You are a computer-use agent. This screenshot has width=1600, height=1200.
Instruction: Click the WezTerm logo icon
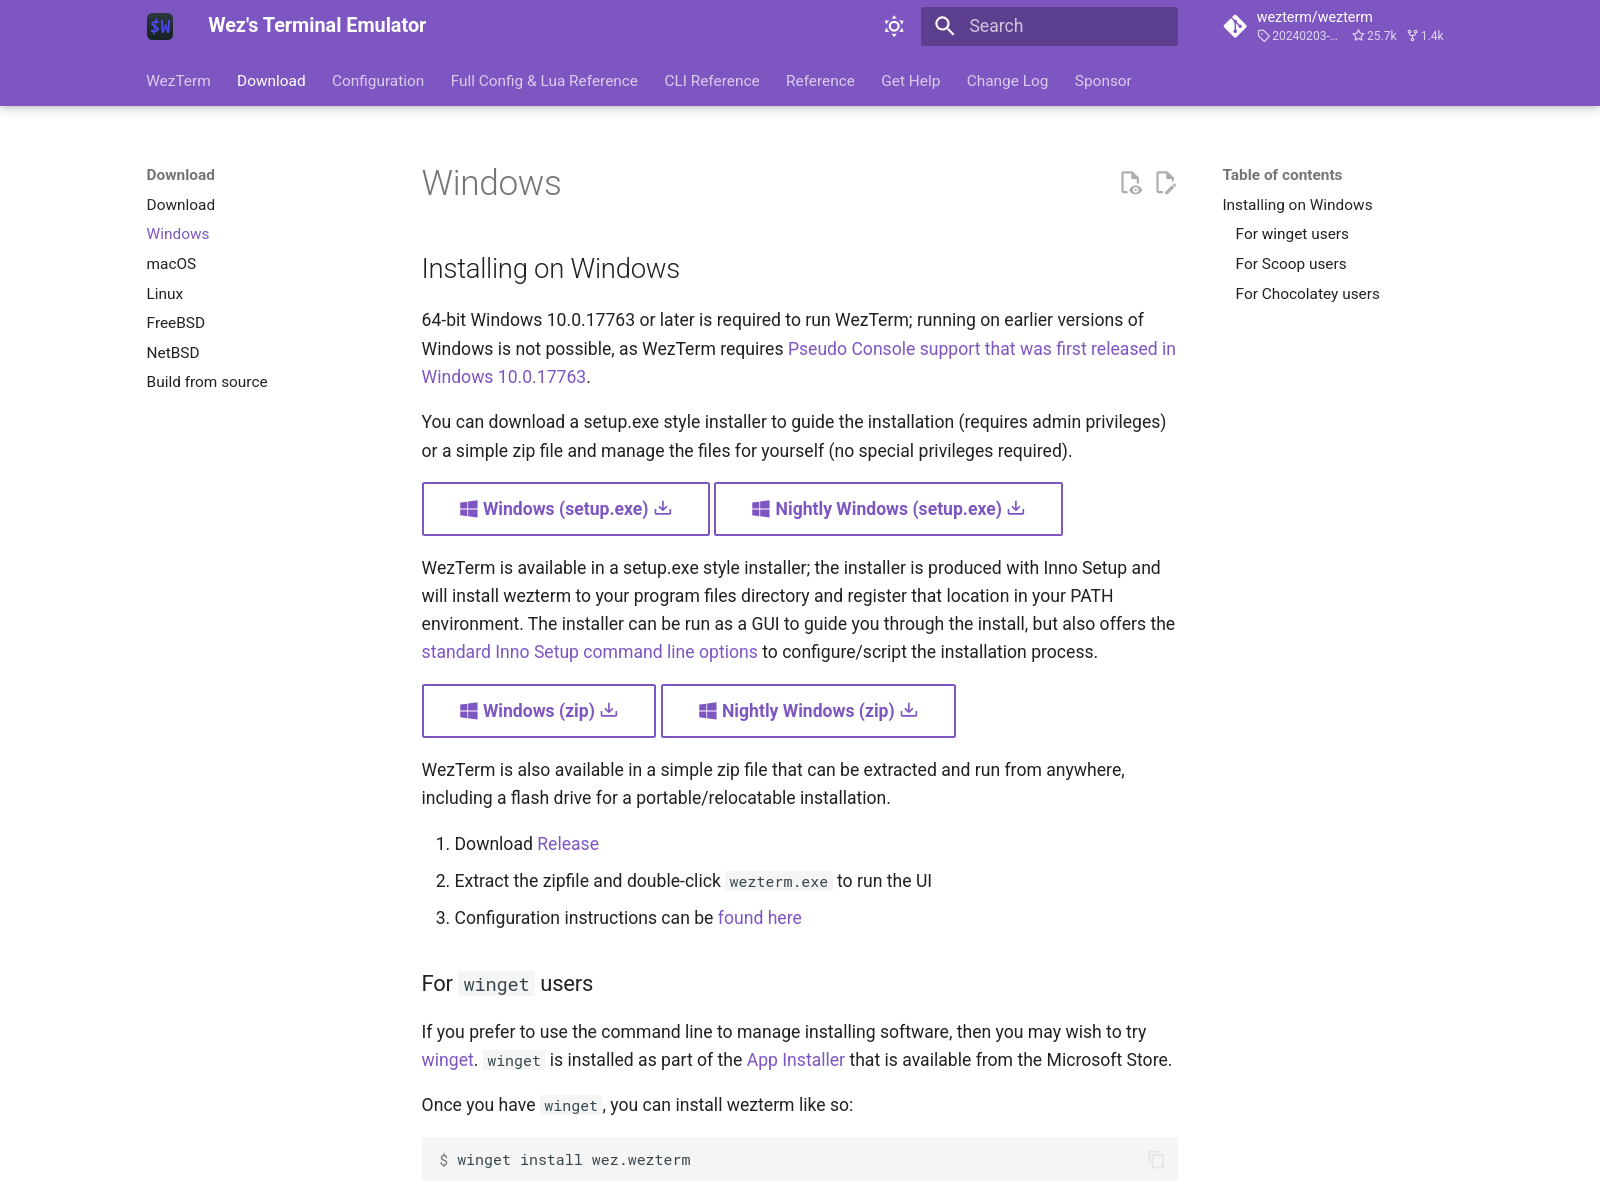(x=160, y=26)
